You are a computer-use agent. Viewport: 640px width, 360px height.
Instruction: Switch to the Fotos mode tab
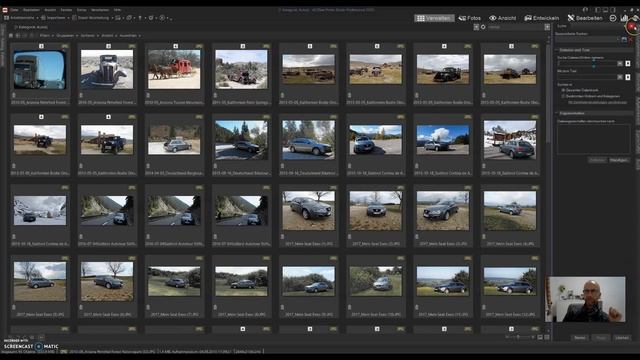pos(469,18)
